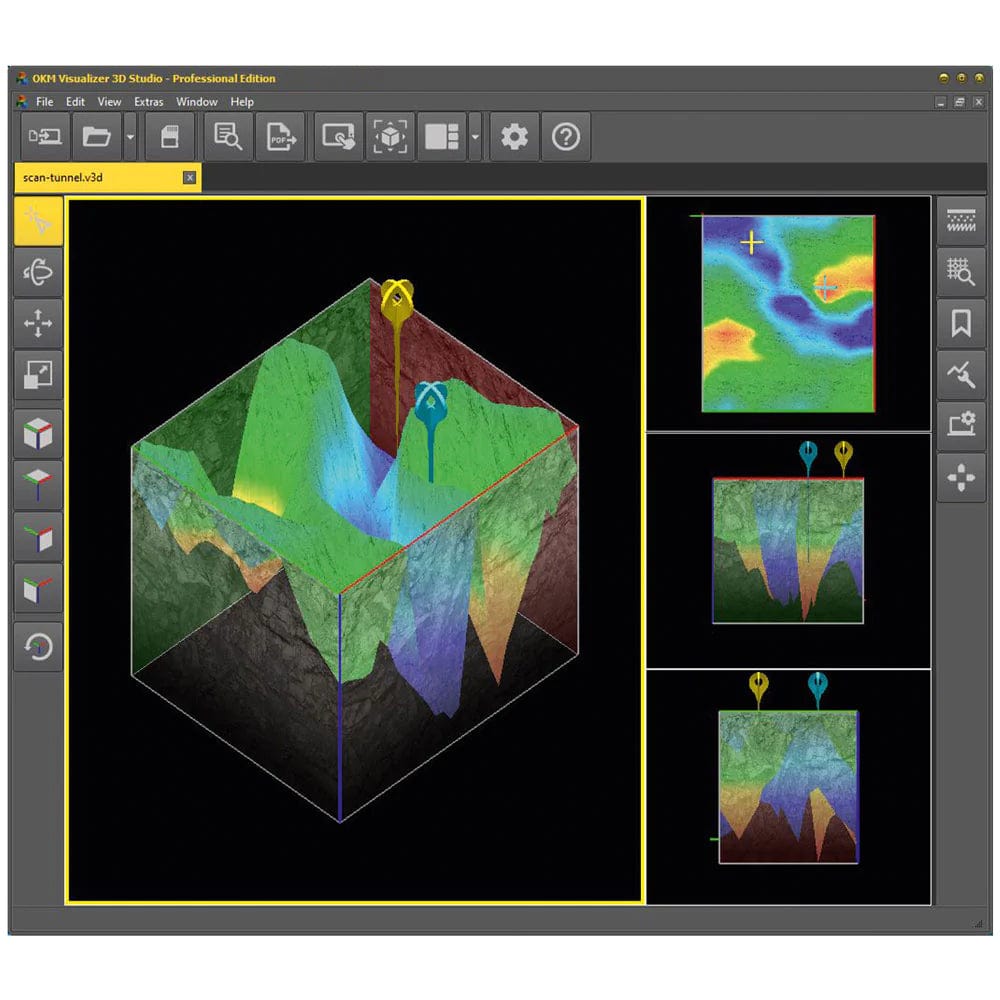Open the Window menu
Image resolution: width=1000 pixels, height=1000 pixels.
pos(197,101)
